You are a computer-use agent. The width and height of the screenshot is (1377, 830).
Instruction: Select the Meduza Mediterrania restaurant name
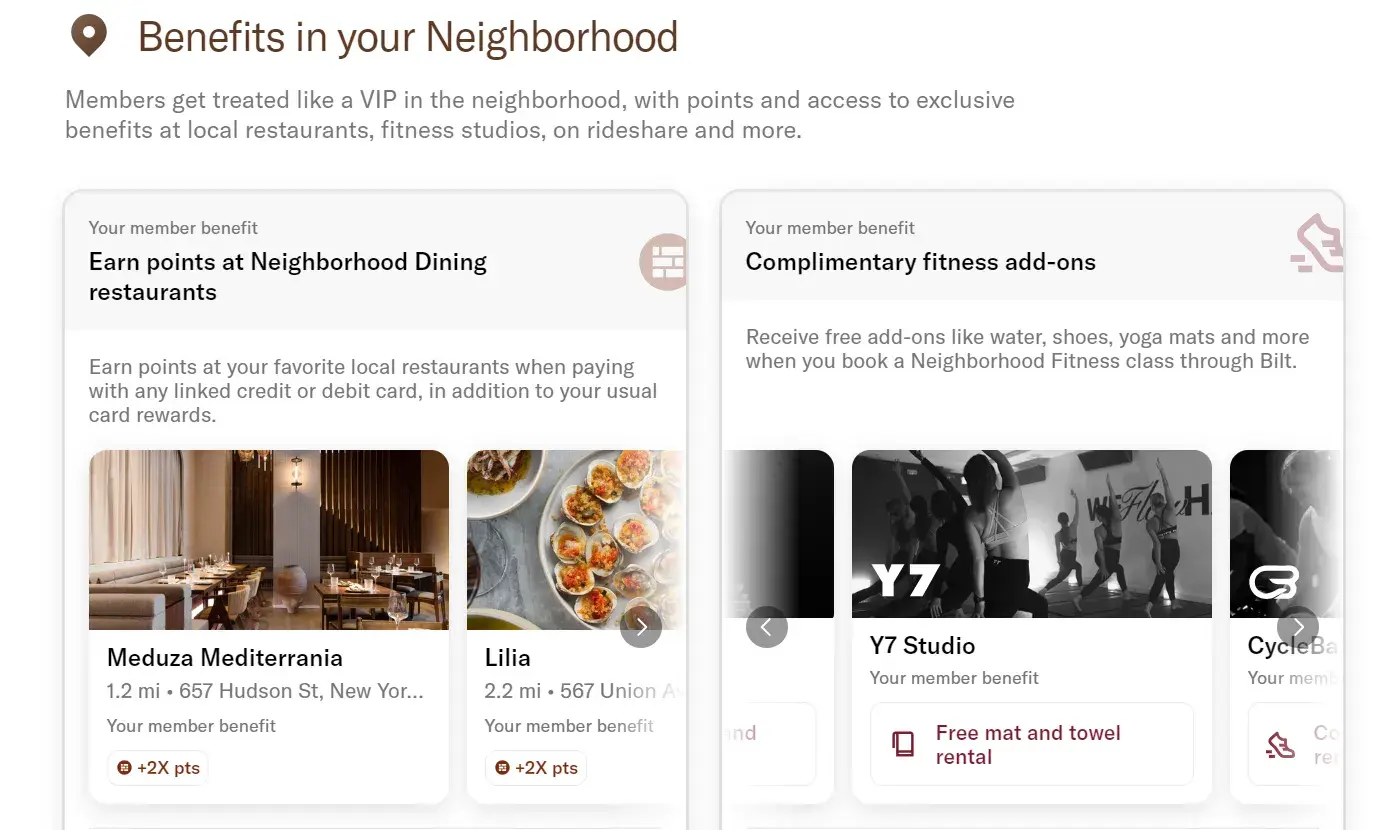tap(225, 658)
